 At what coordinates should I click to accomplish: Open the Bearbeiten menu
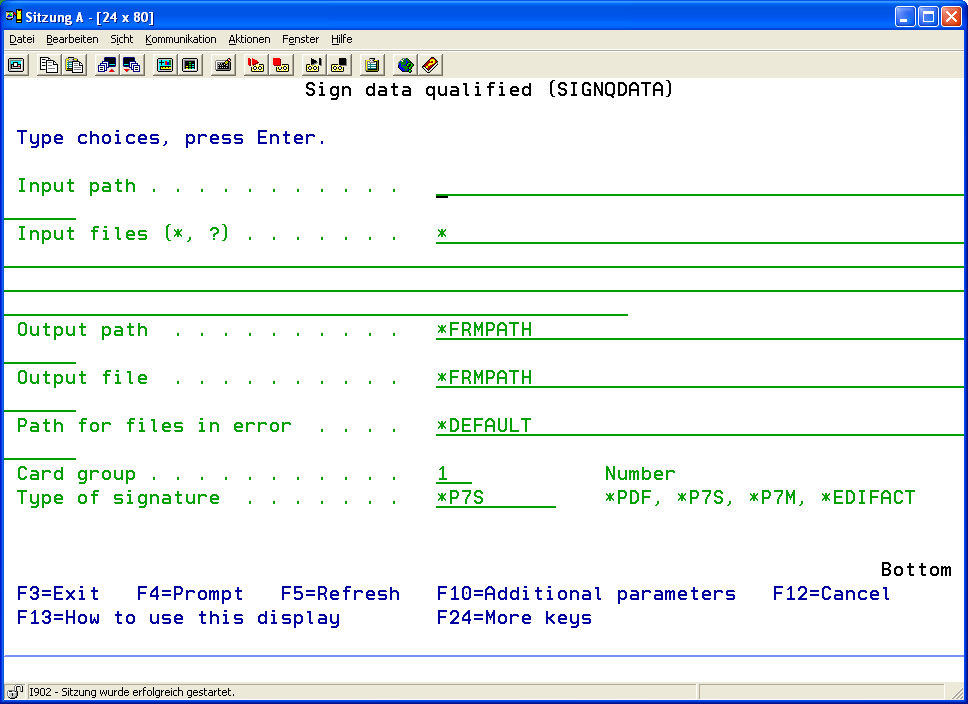coord(72,39)
